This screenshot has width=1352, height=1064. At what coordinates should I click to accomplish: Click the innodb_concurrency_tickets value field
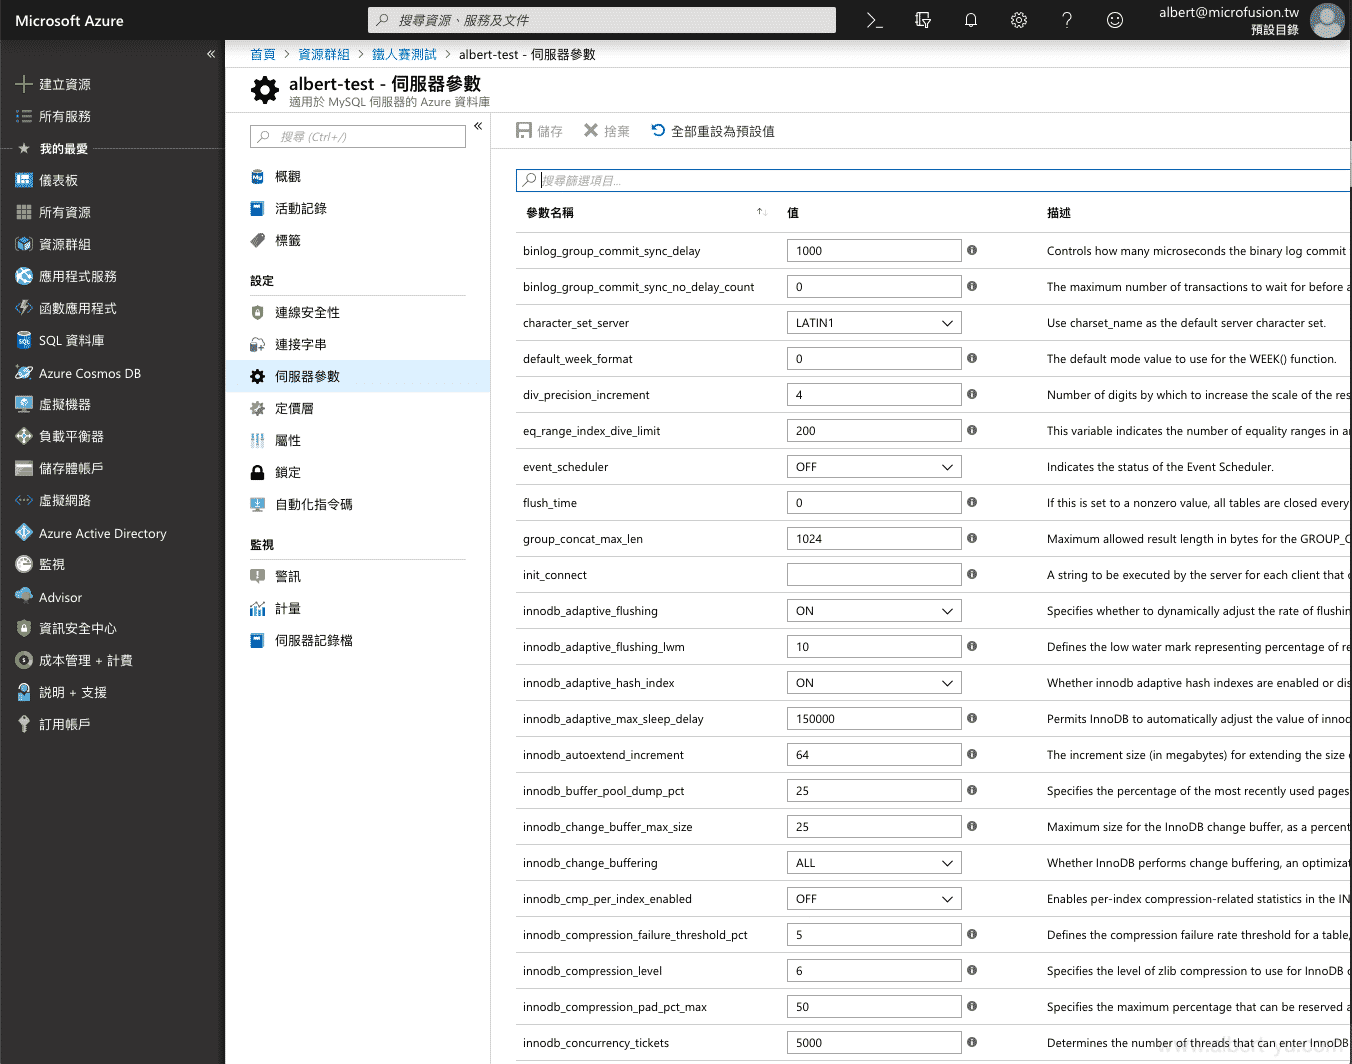tap(874, 1043)
